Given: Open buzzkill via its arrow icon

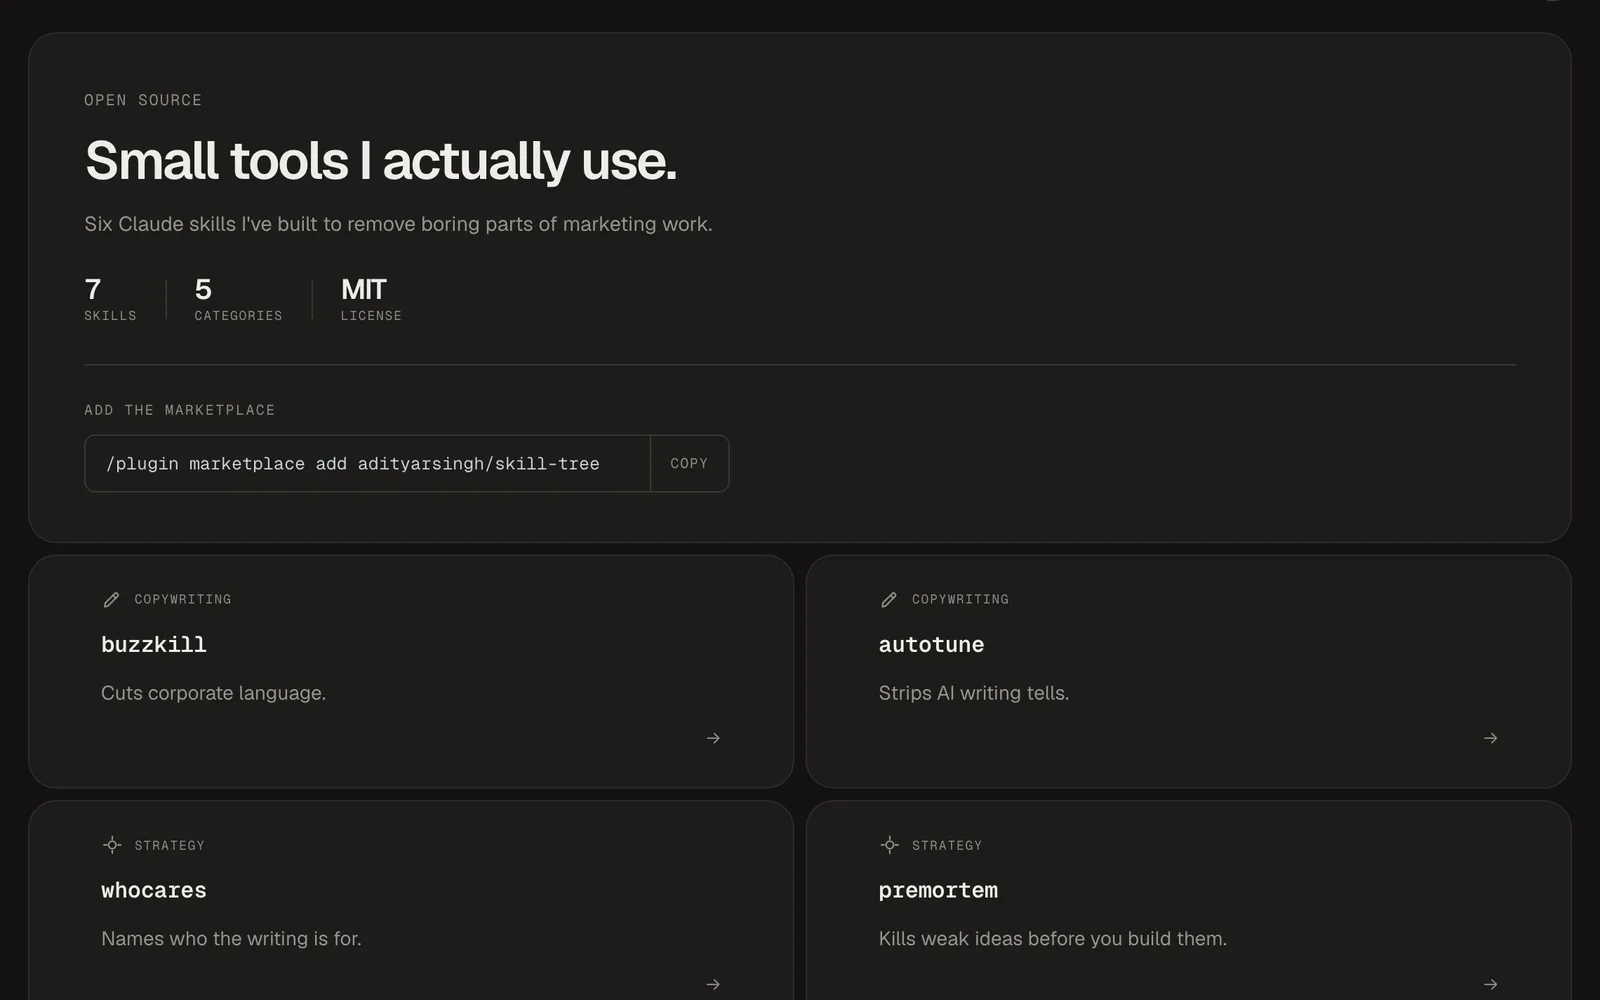Looking at the screenshot, I should coord(713,738).
